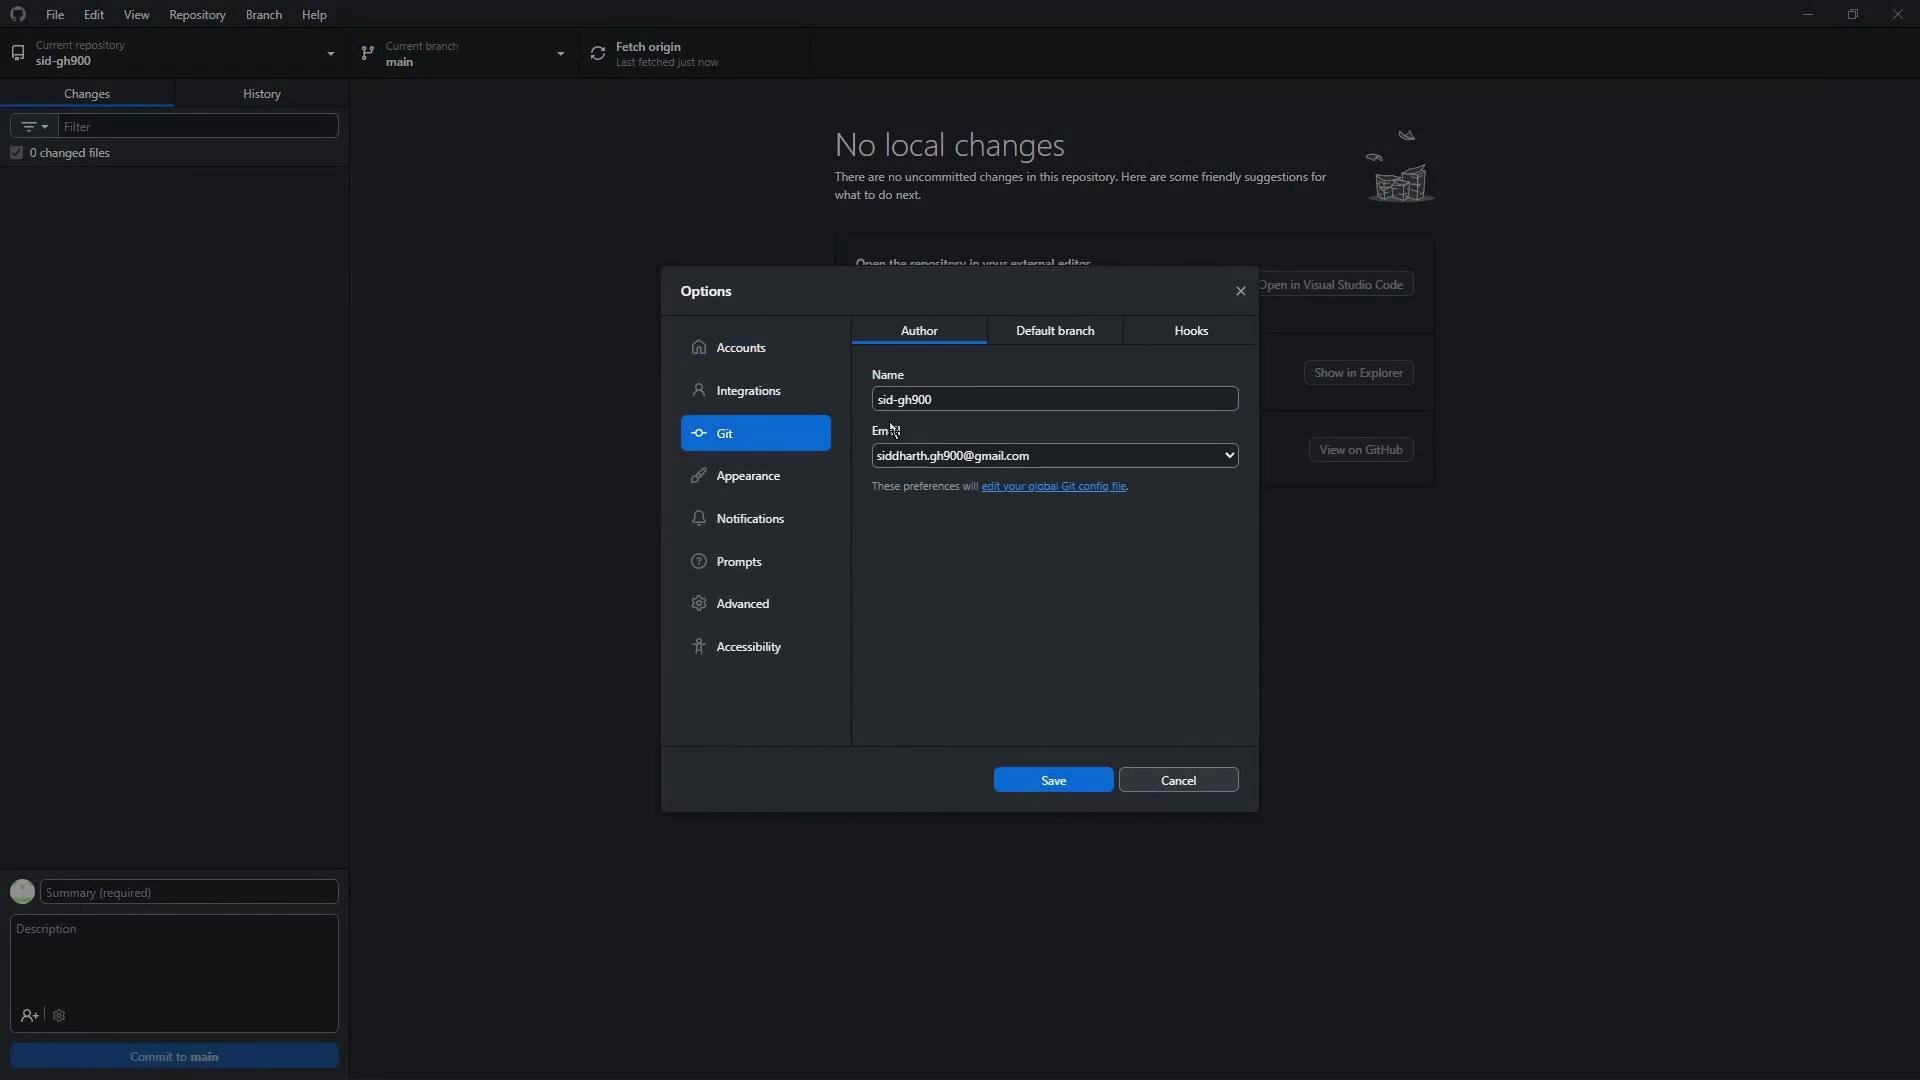This screenshot has height=1080, width=1920.
Task: Open the Edit menu
Action: point(94,14)
